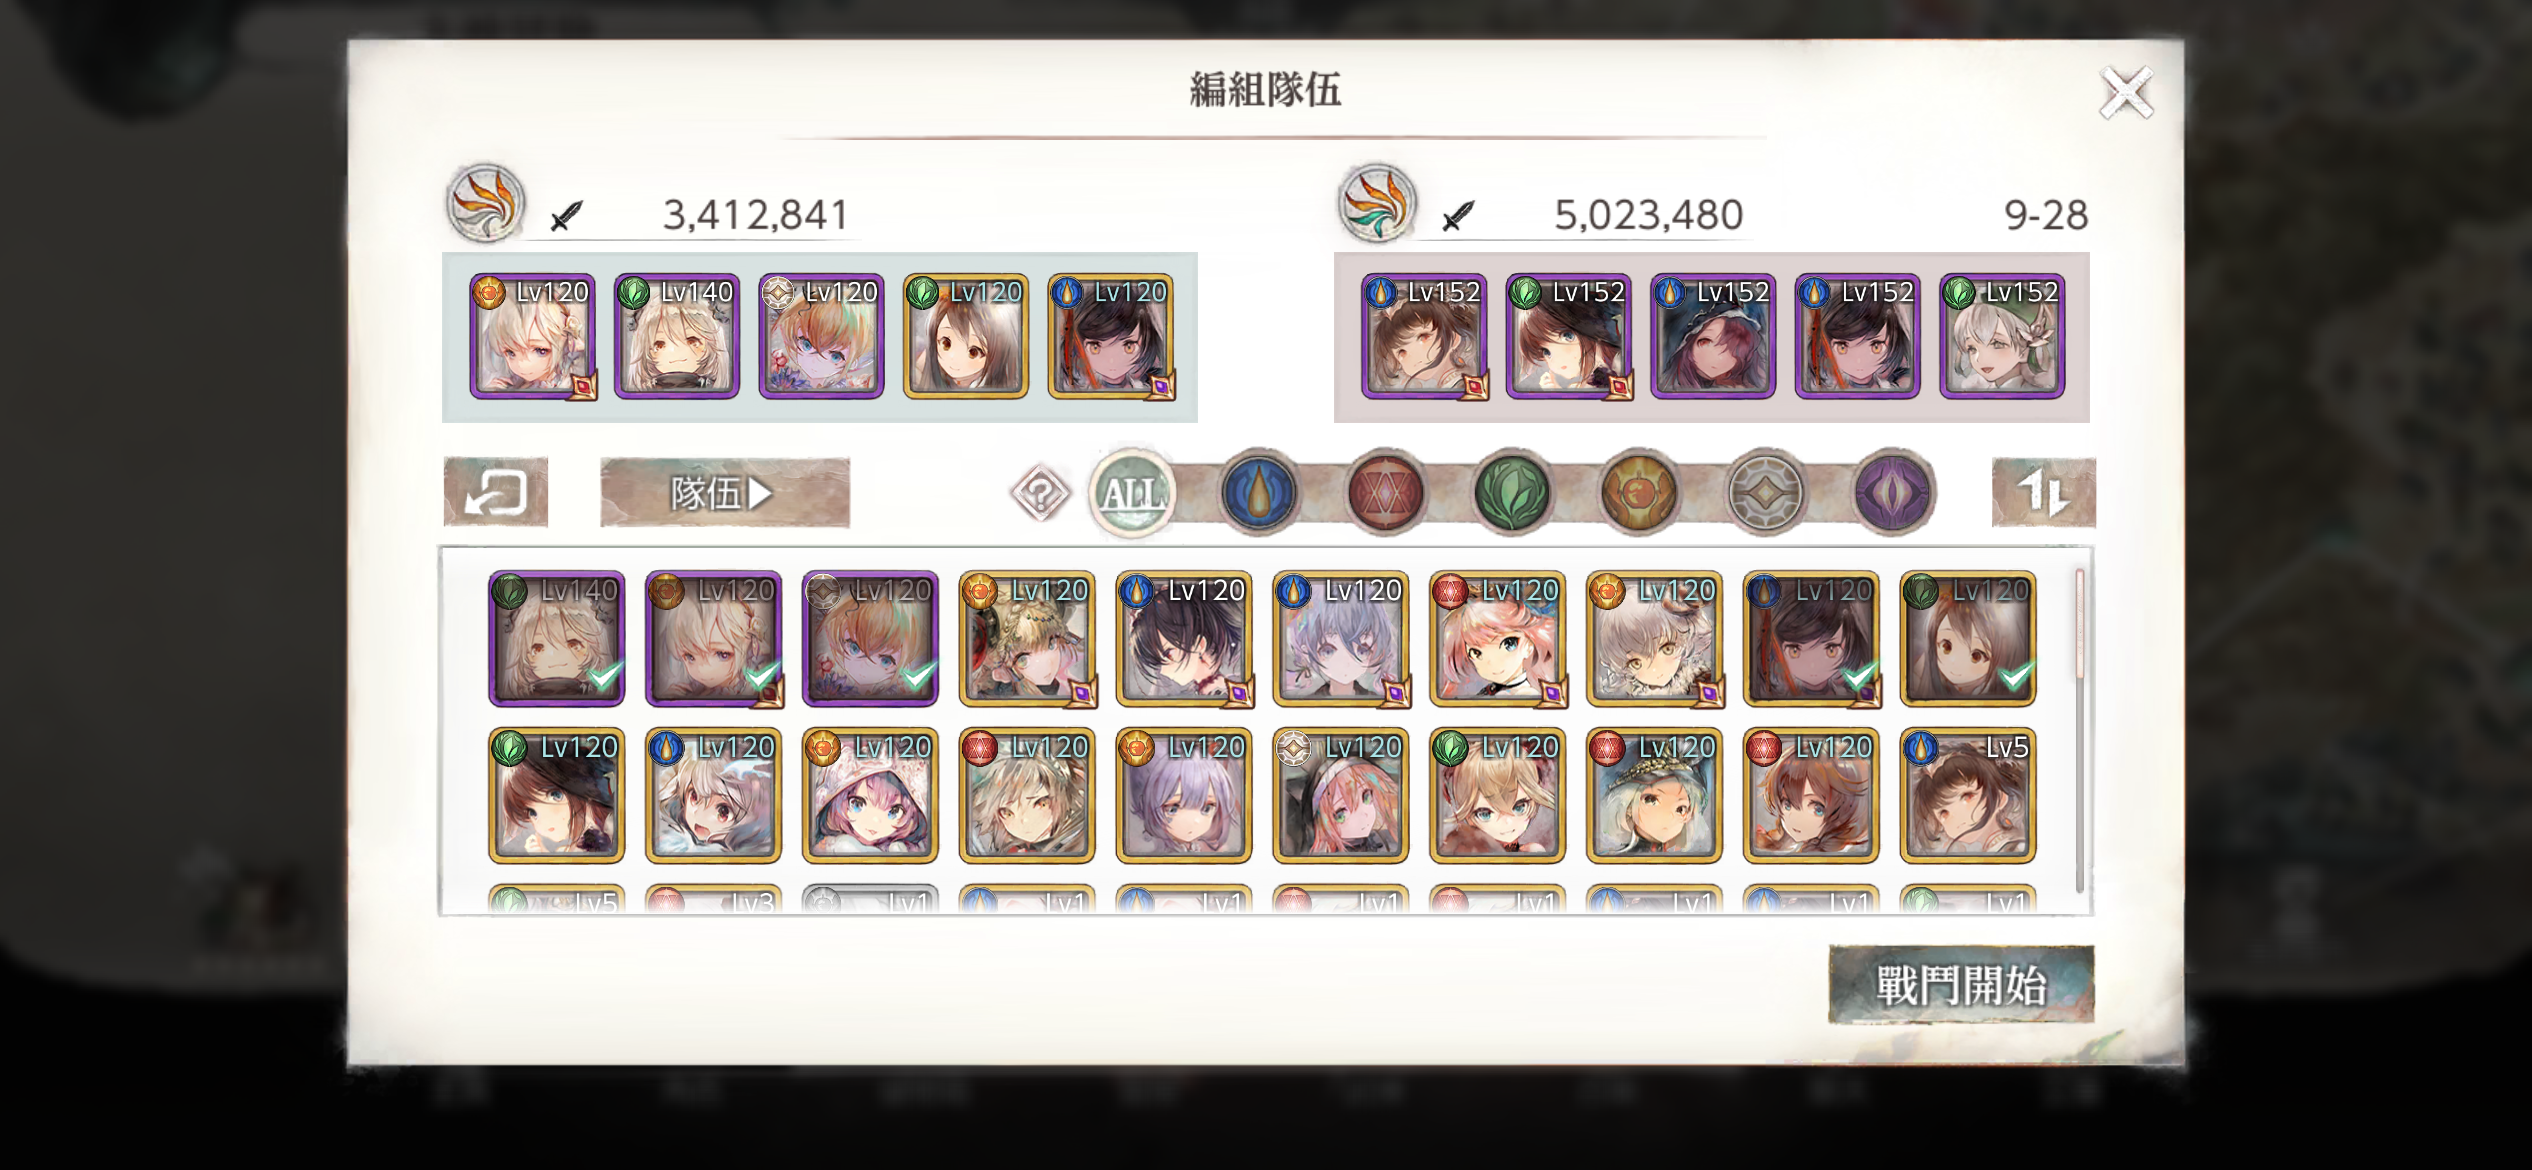Select the ALL filter tab
This screenshot has height=1170, width=2532.
coord(1132,492)
